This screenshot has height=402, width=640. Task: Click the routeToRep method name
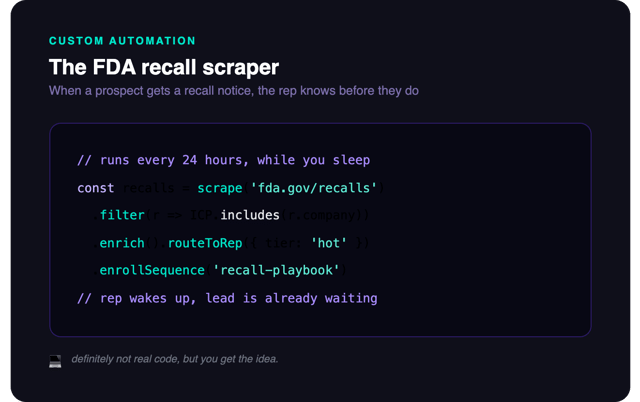205,243
